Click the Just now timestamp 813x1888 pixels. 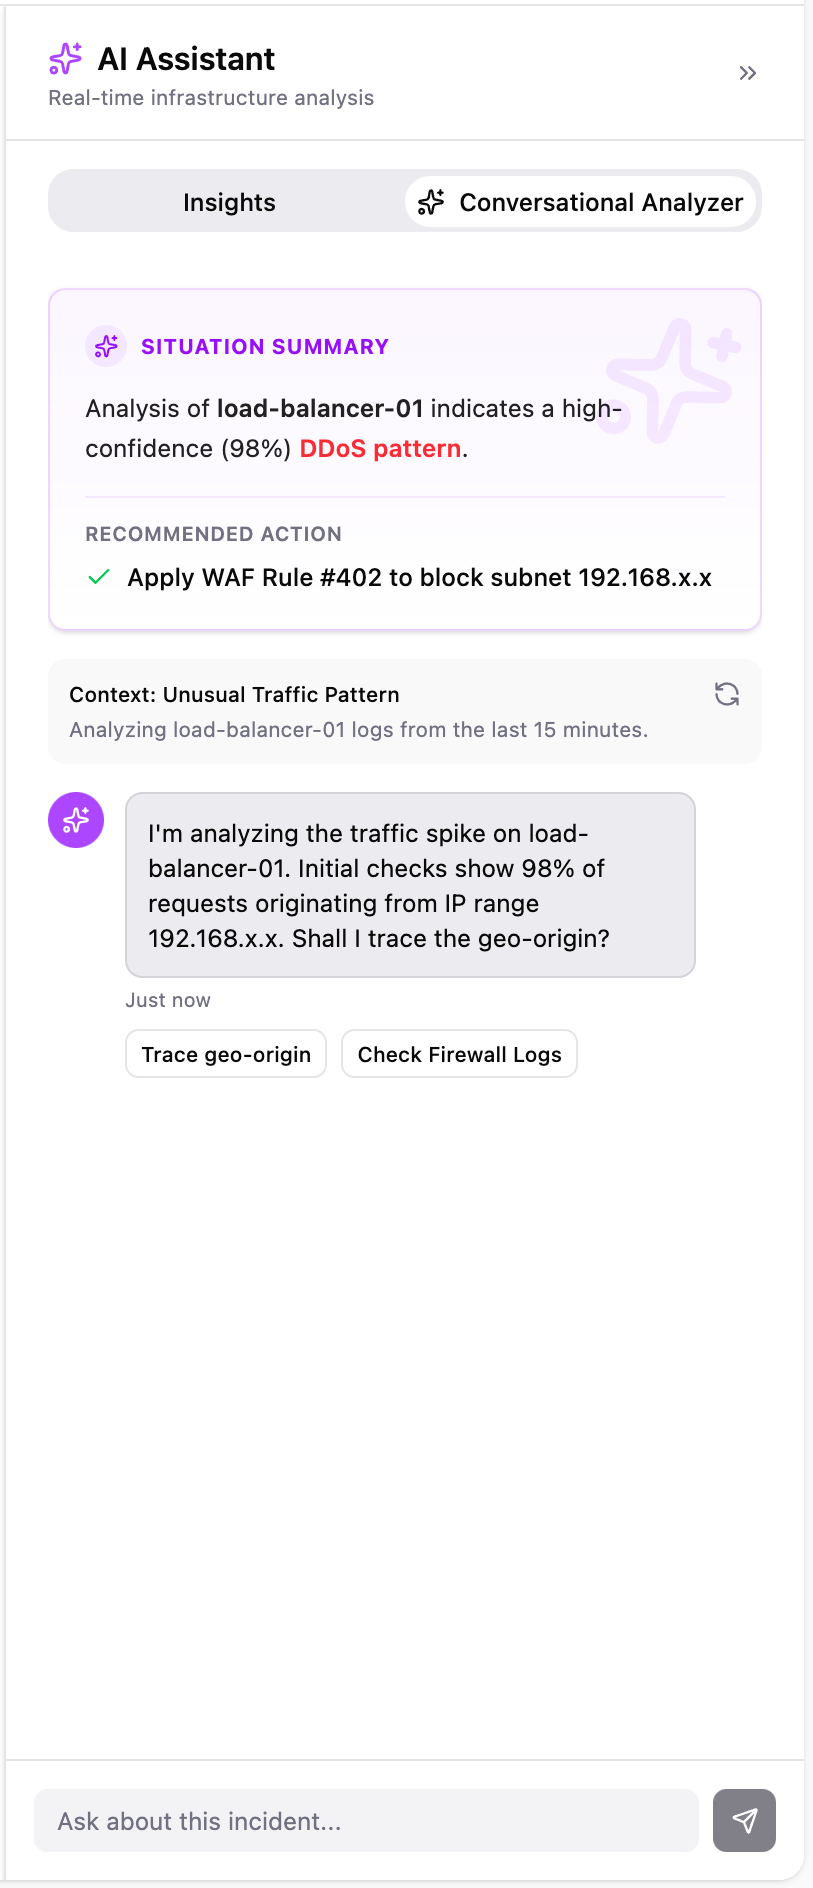click(167, 999)
